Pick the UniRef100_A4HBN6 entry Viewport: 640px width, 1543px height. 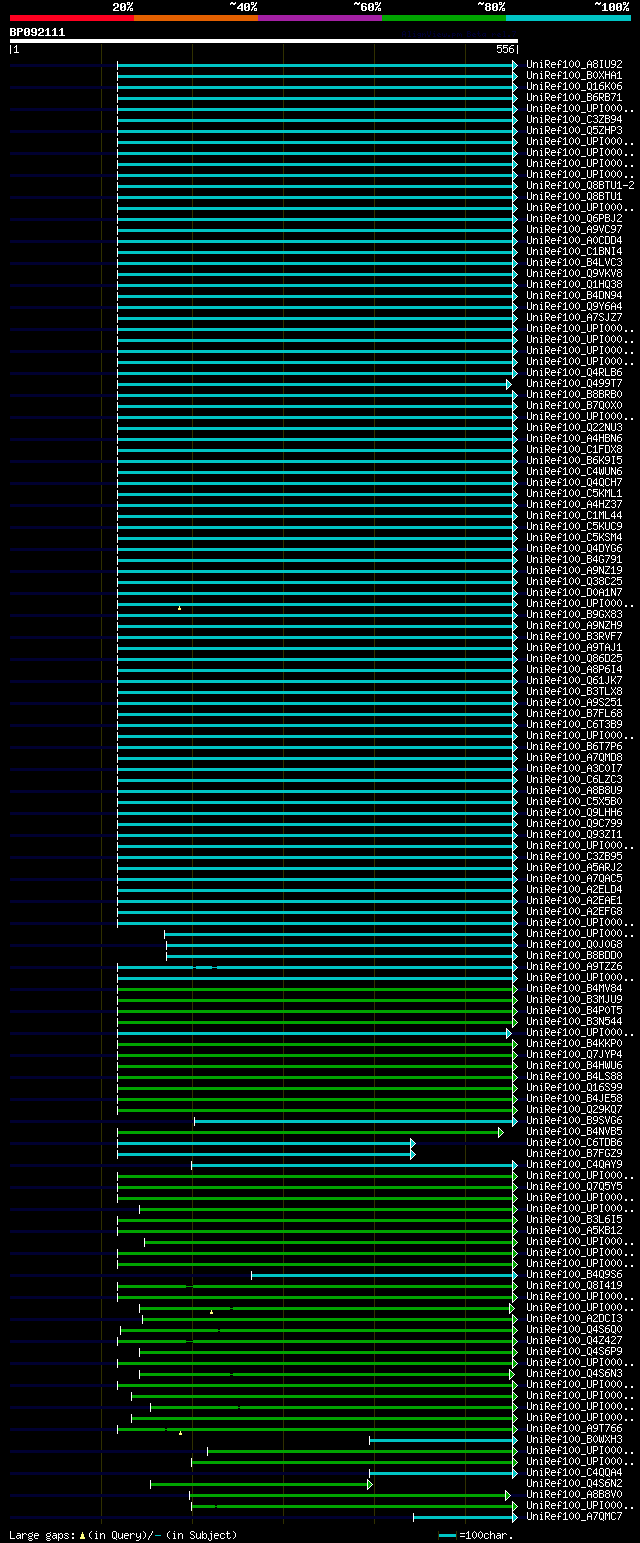574,439
